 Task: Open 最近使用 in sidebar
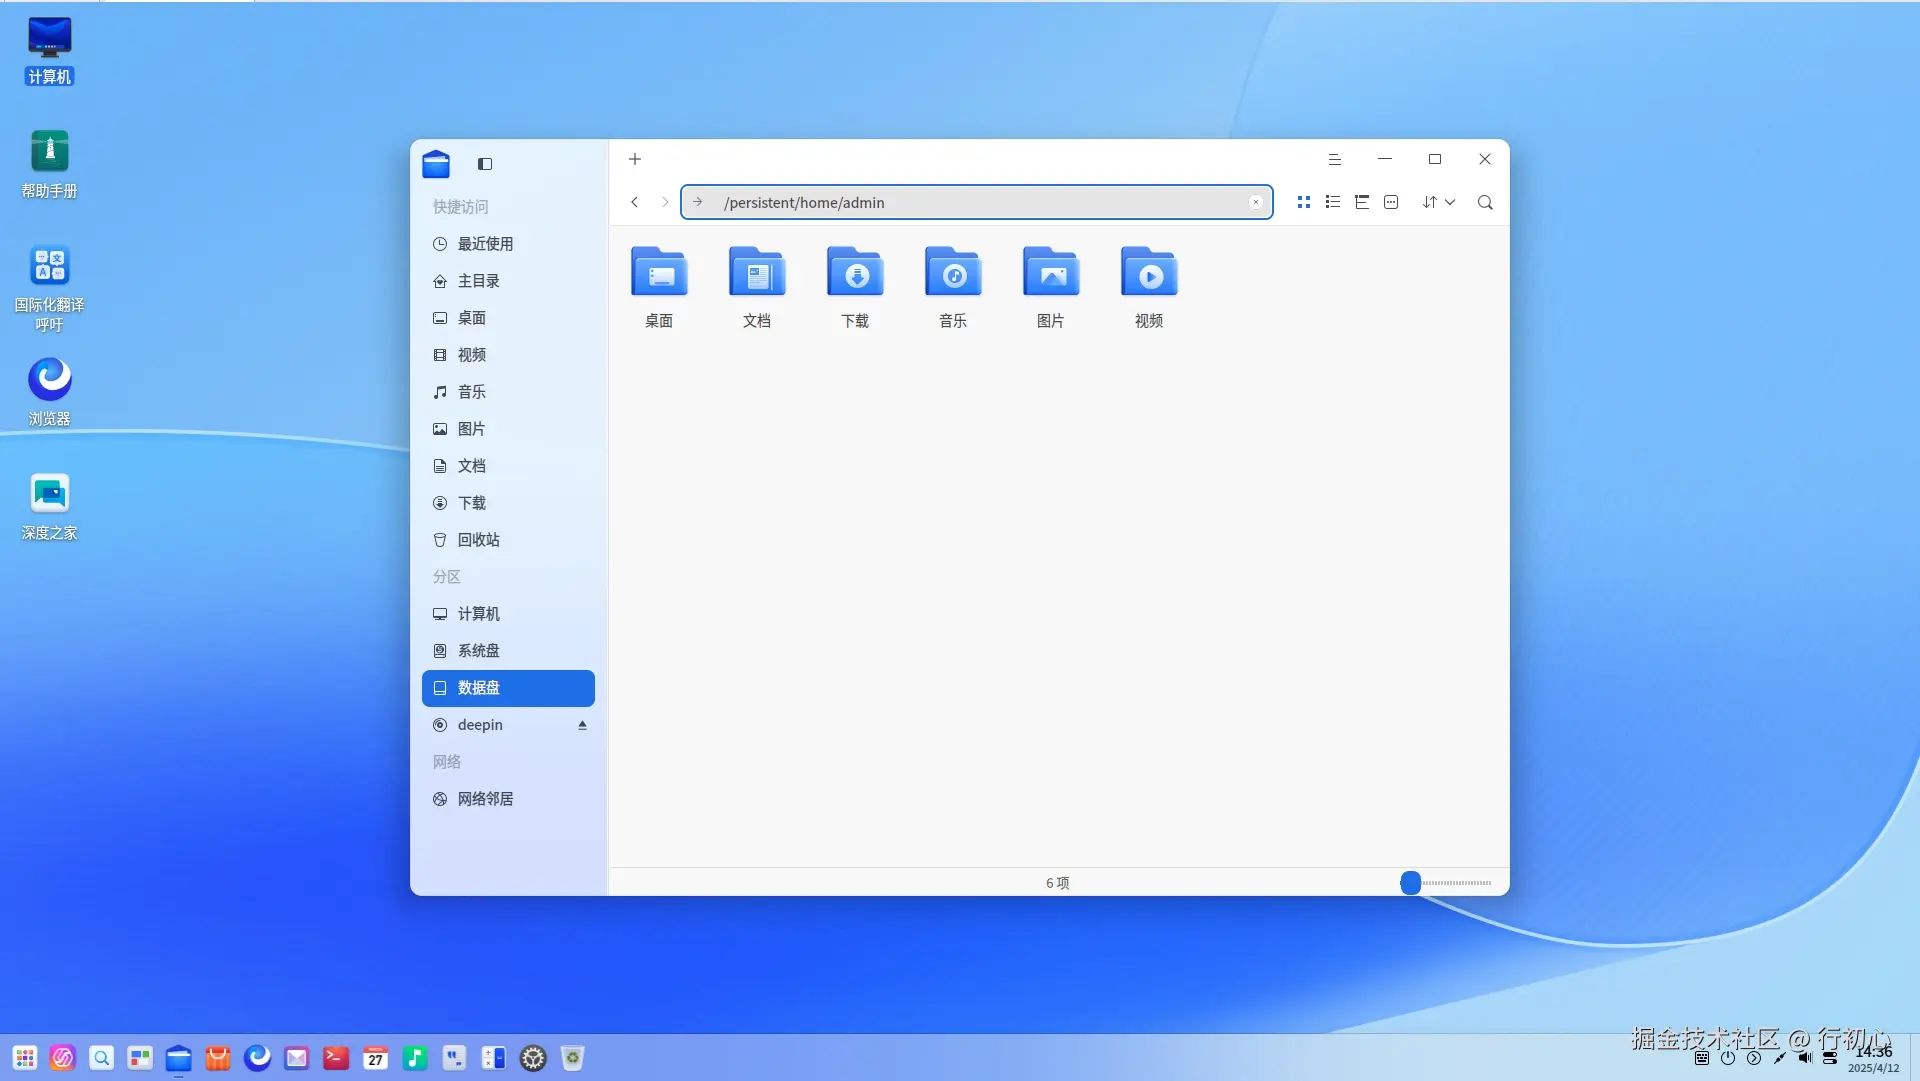(x=508, y=244)
